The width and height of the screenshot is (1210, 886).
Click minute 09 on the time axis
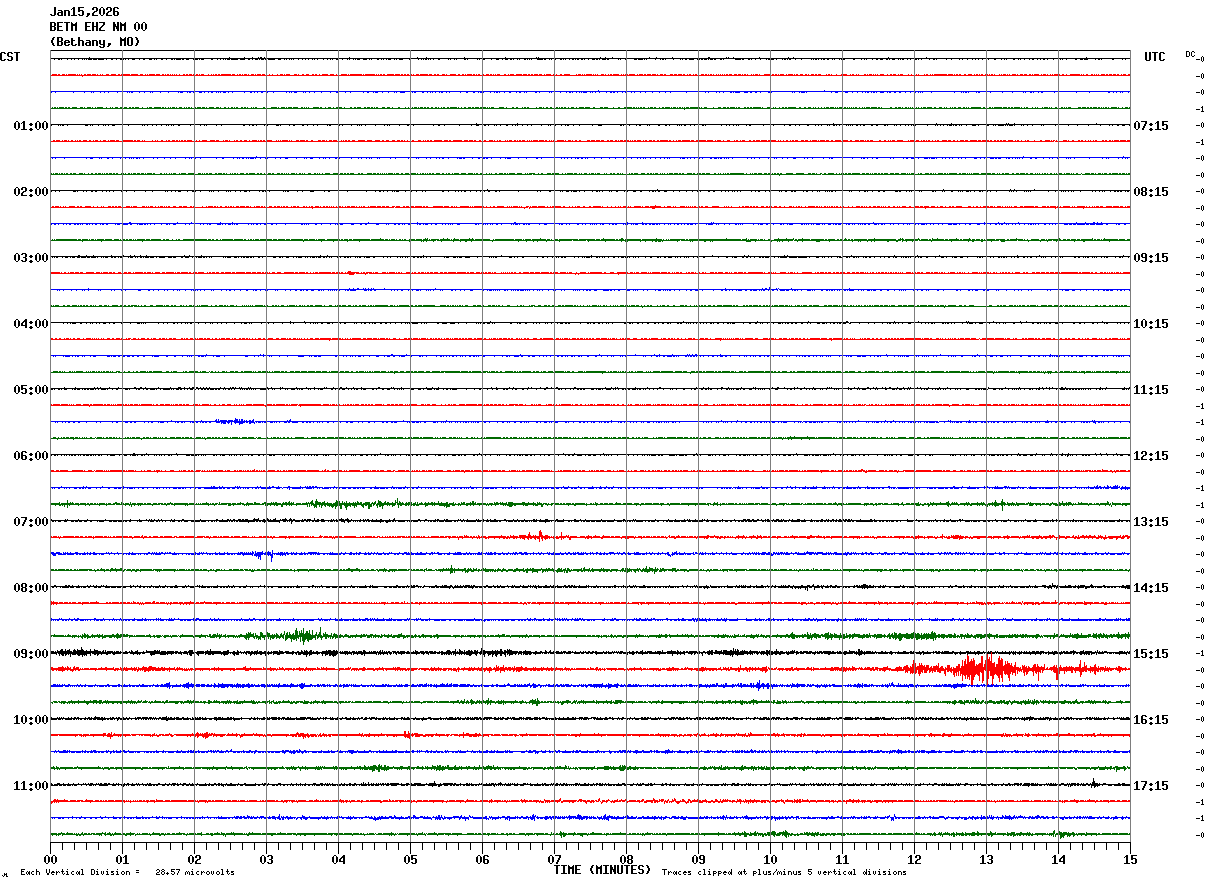click(x=698, y=859)
